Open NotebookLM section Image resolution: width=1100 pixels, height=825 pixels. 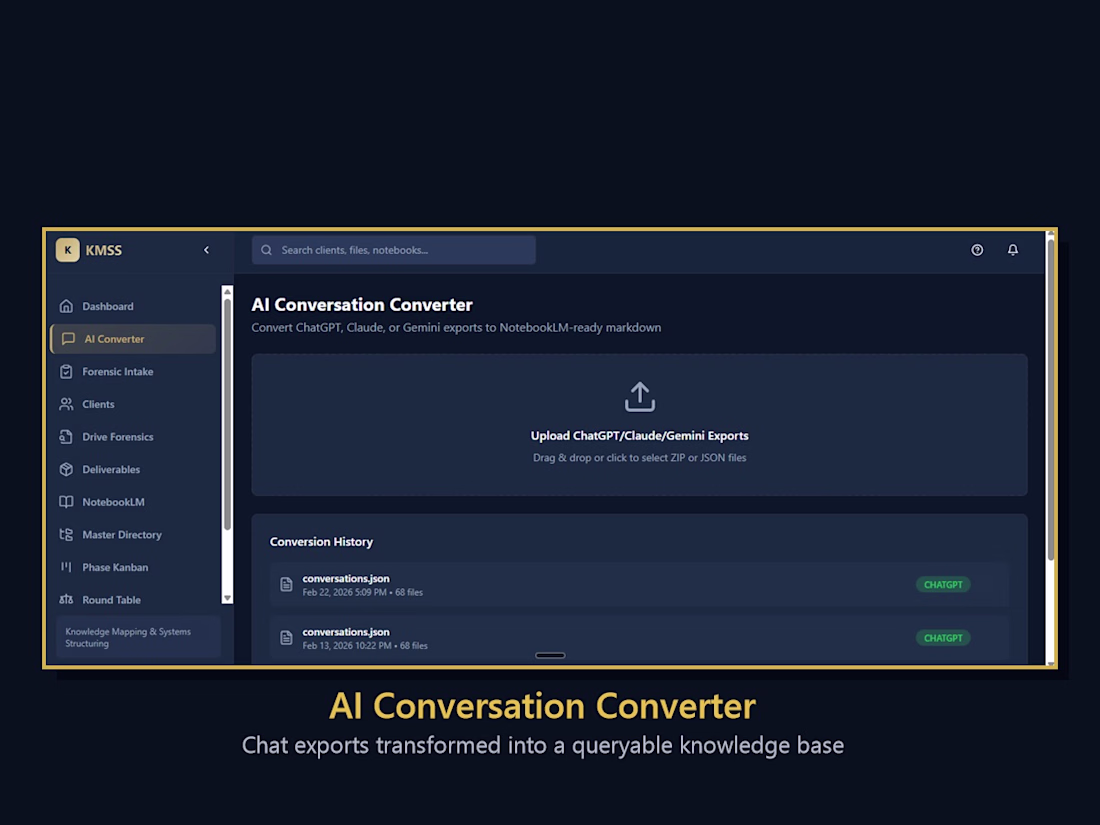click(x=133, y=502)
